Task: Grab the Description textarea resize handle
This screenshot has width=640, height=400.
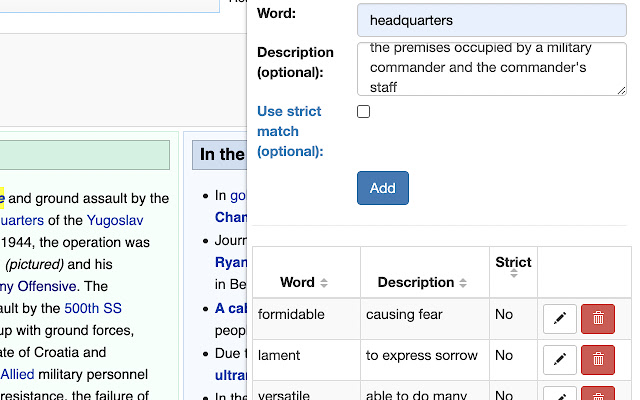Action: (621, 91)
